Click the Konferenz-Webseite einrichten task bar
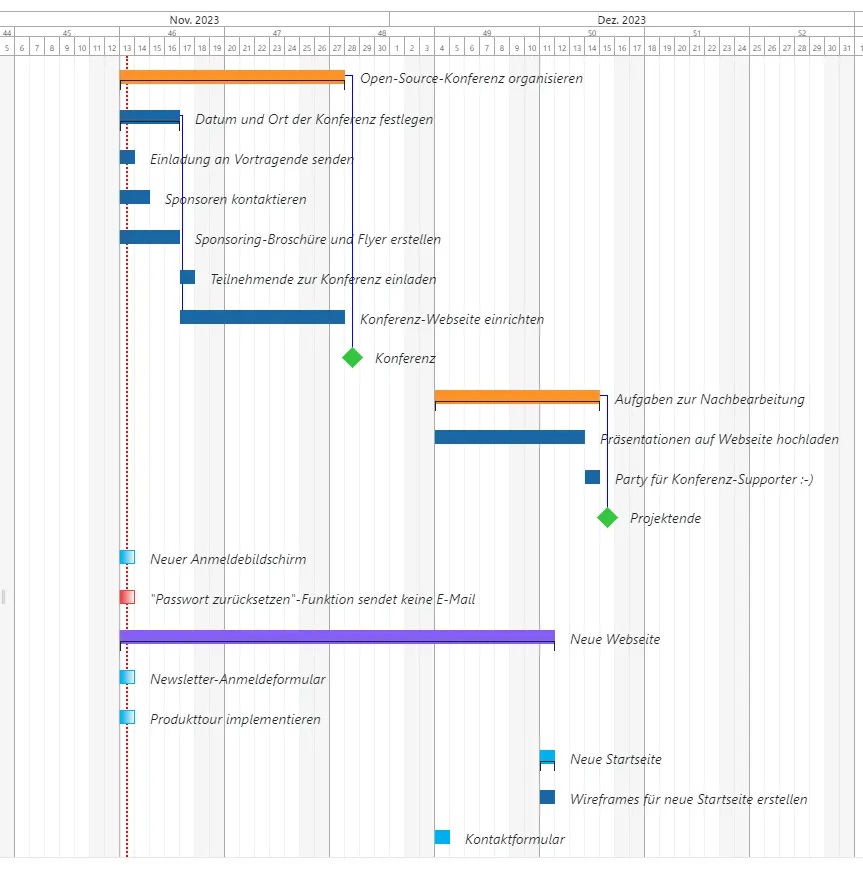Viewport: 863px width, 873px height. (260, 316)
